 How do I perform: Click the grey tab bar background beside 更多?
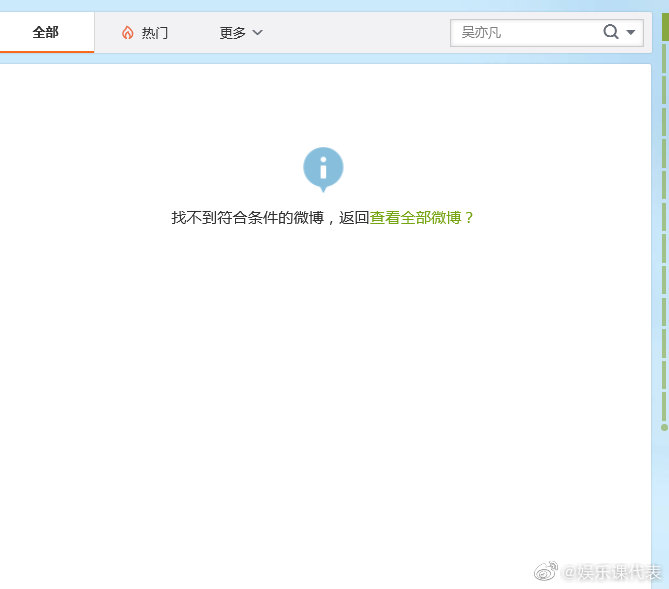(x=356, y=32)
